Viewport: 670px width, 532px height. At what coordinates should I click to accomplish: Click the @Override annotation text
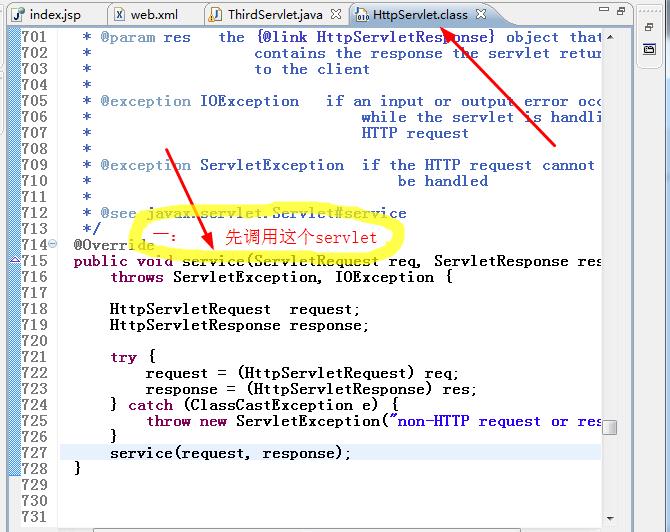coord(114,245)
